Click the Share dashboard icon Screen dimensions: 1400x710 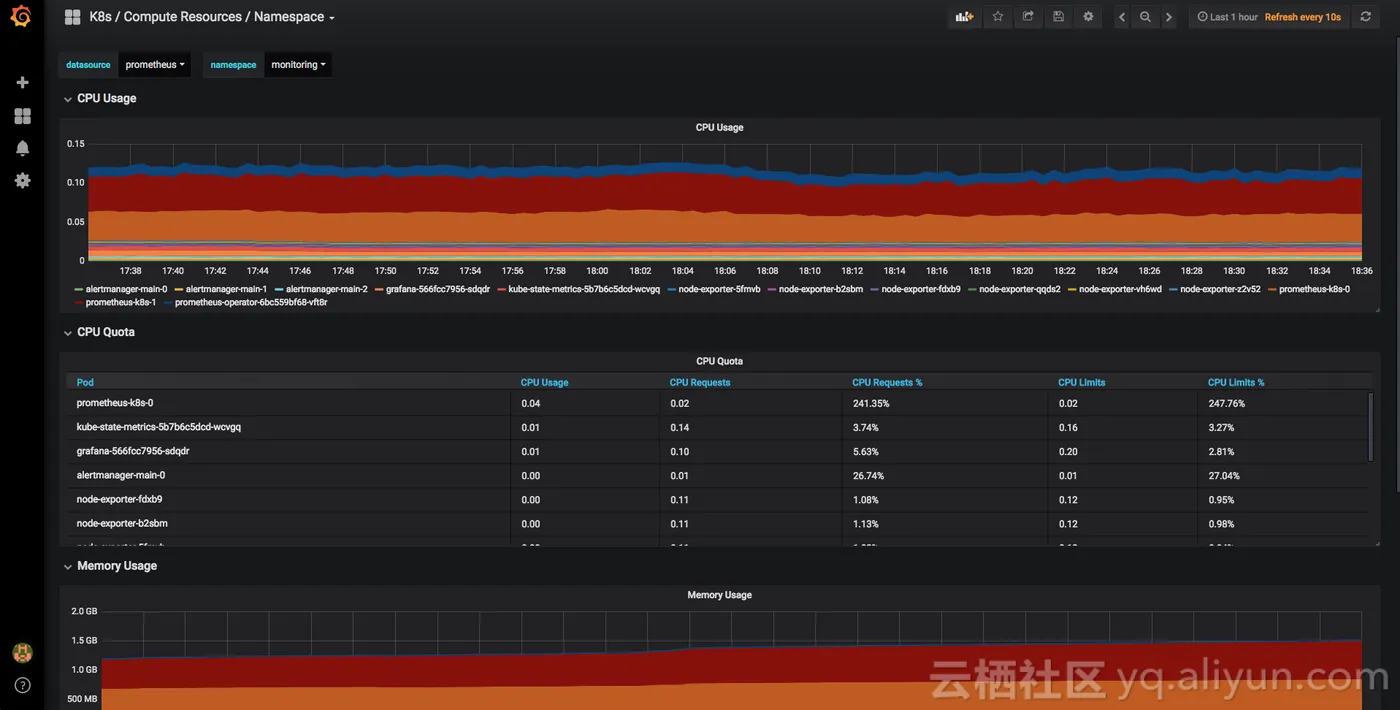(1028, 17)
